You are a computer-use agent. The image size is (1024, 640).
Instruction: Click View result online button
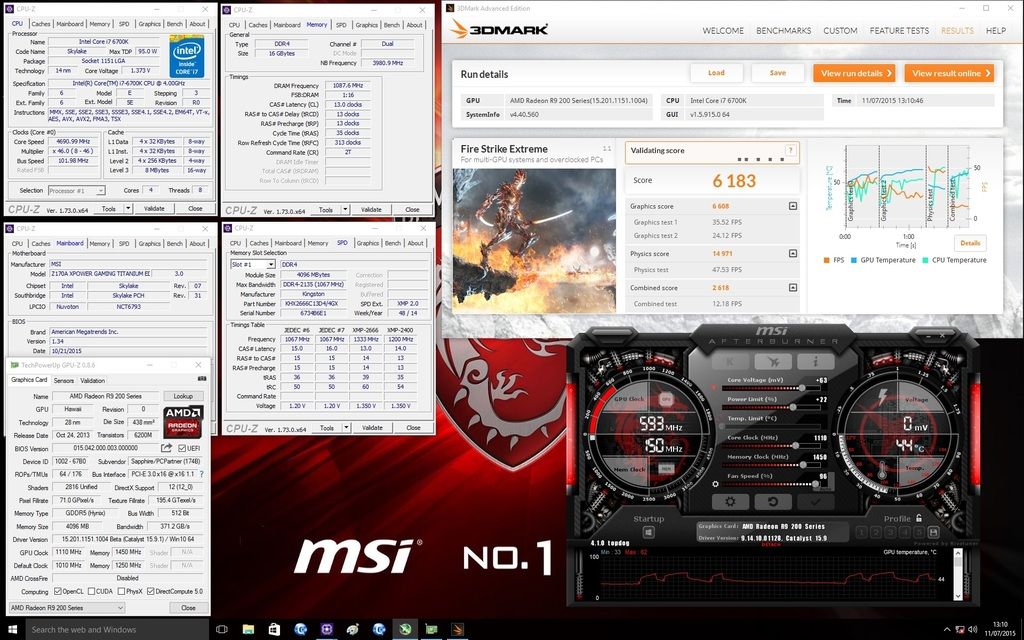pos(950,73)
